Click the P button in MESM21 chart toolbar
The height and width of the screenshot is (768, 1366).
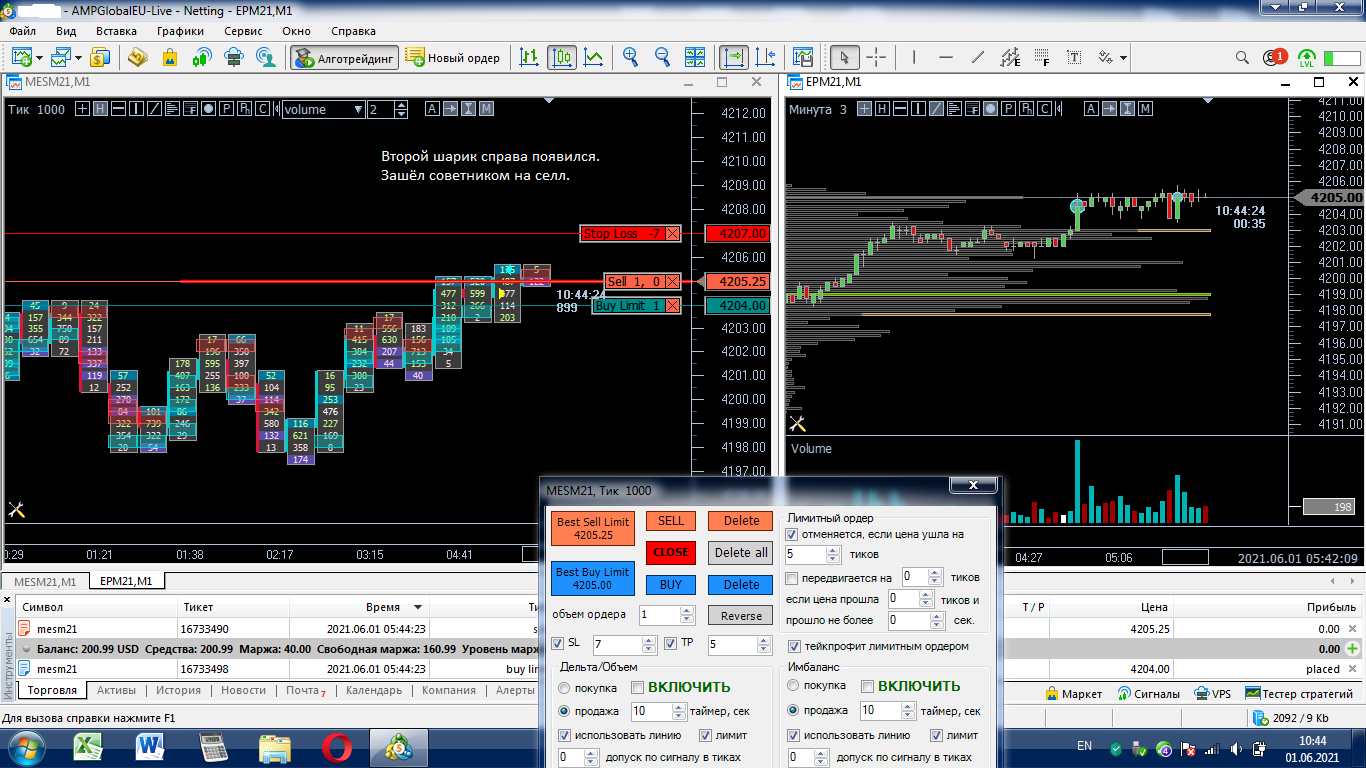[227, 109]
